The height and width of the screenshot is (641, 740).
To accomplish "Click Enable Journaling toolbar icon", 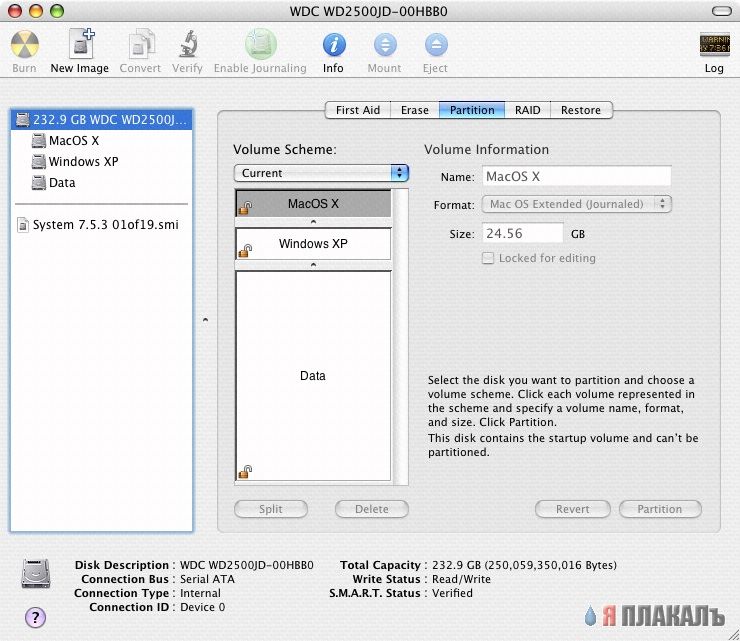I will [261, 43].
